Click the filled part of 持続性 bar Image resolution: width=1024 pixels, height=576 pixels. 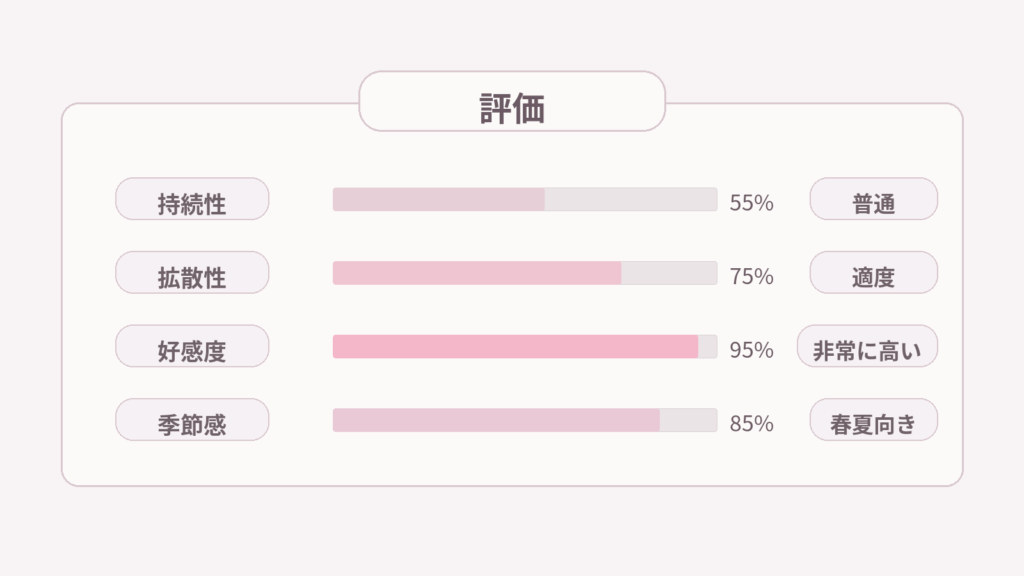tap(438, 199)
